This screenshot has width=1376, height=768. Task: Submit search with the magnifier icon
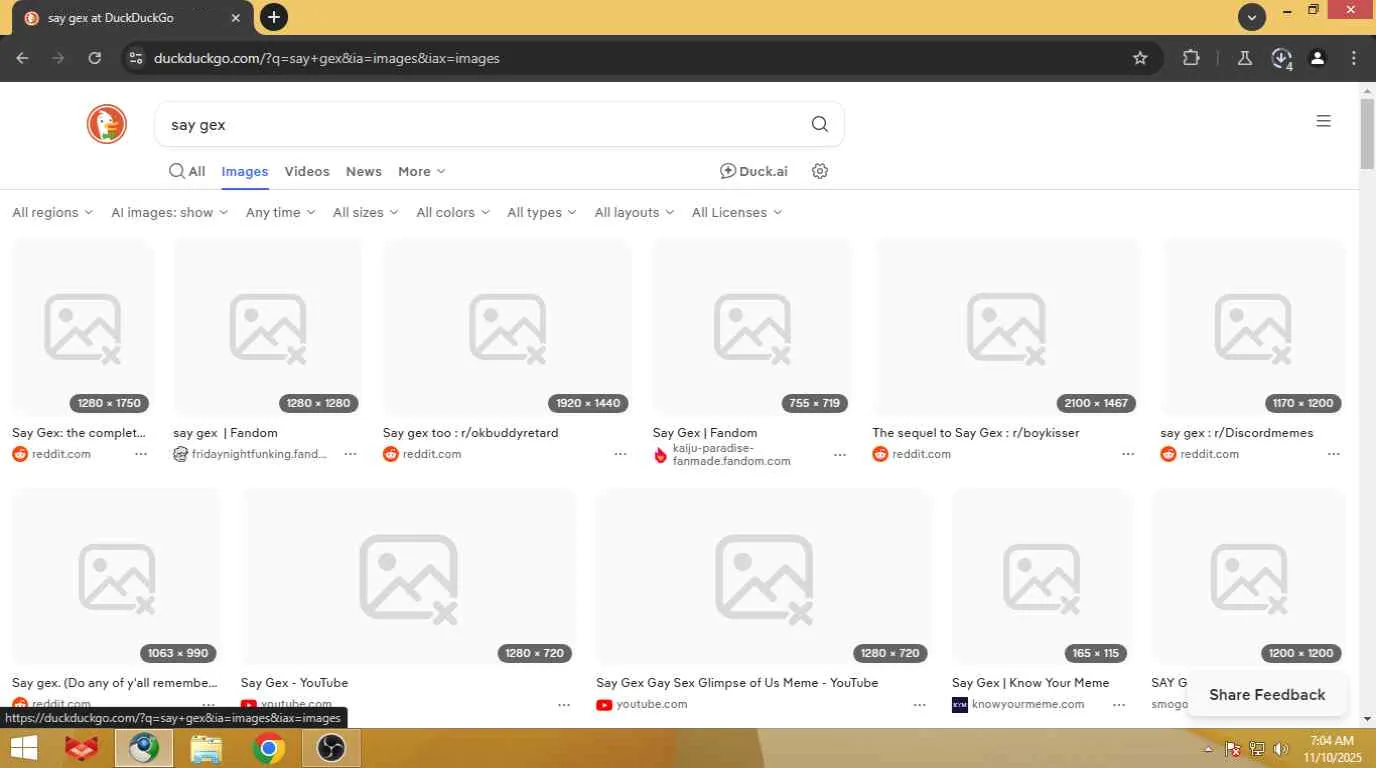click(x=820, y=124)
